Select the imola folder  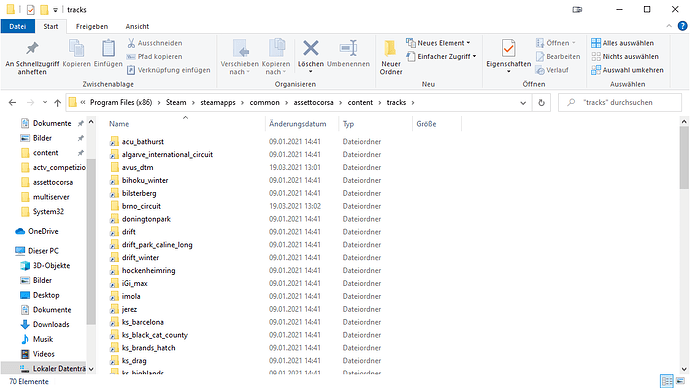pyautogui.click(x=131, y=296)
